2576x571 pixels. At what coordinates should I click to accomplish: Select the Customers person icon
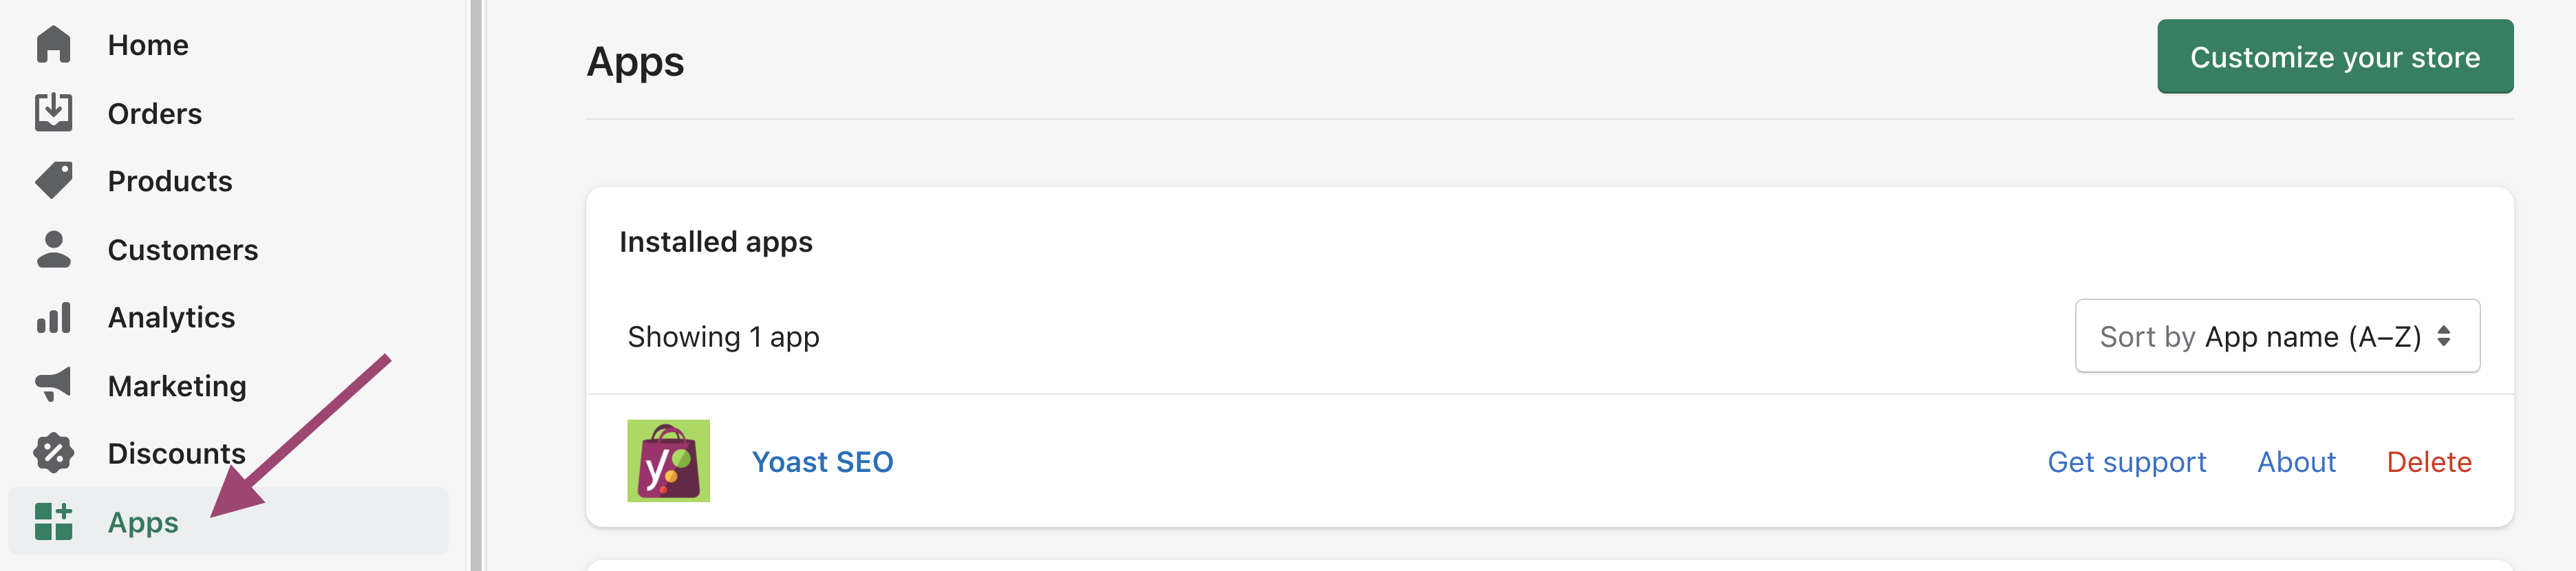click(x=53, y=249)
